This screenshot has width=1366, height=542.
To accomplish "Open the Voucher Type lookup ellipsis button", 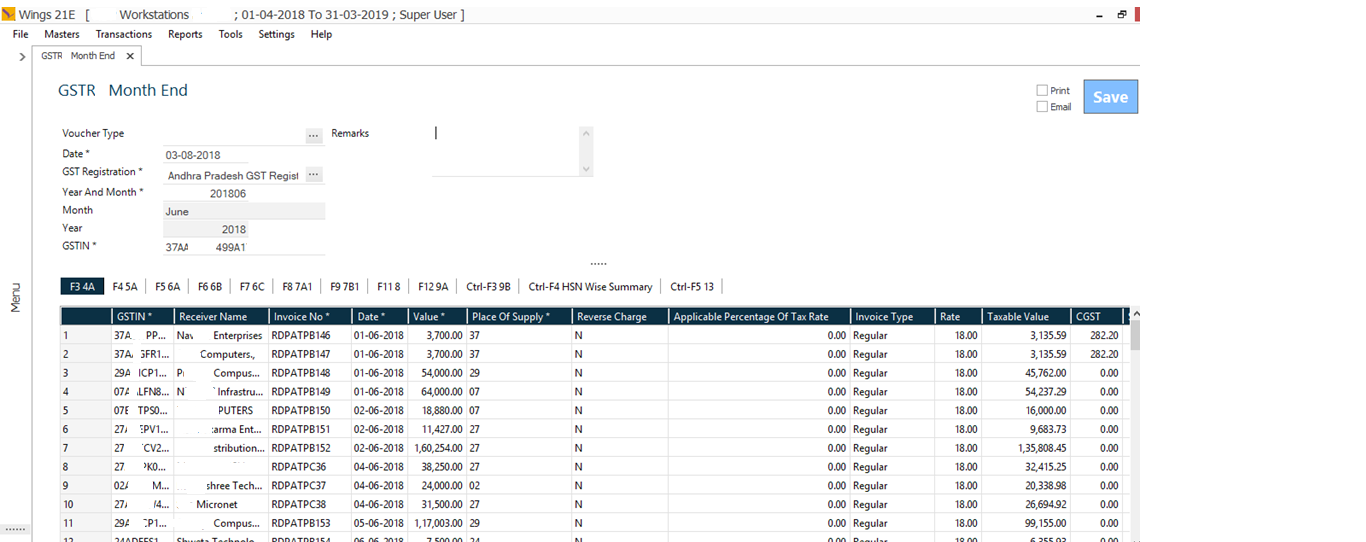I will [x=313, y=135].
